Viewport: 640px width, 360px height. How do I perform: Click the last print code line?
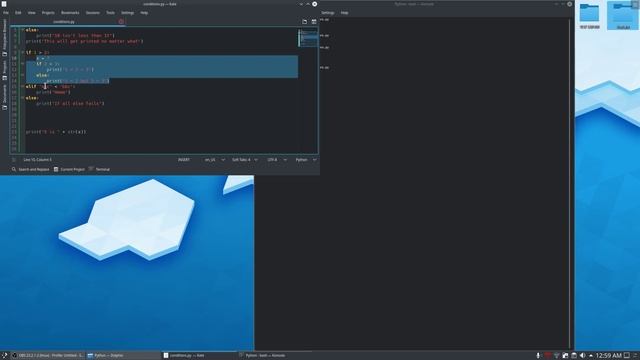point(56,132)
